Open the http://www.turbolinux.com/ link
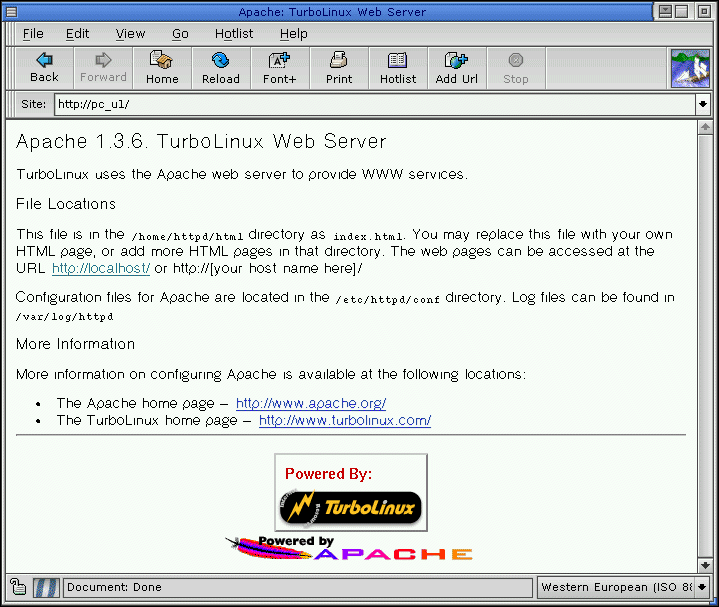This screenshot has height=607, width=719. (x=345, y=420)
